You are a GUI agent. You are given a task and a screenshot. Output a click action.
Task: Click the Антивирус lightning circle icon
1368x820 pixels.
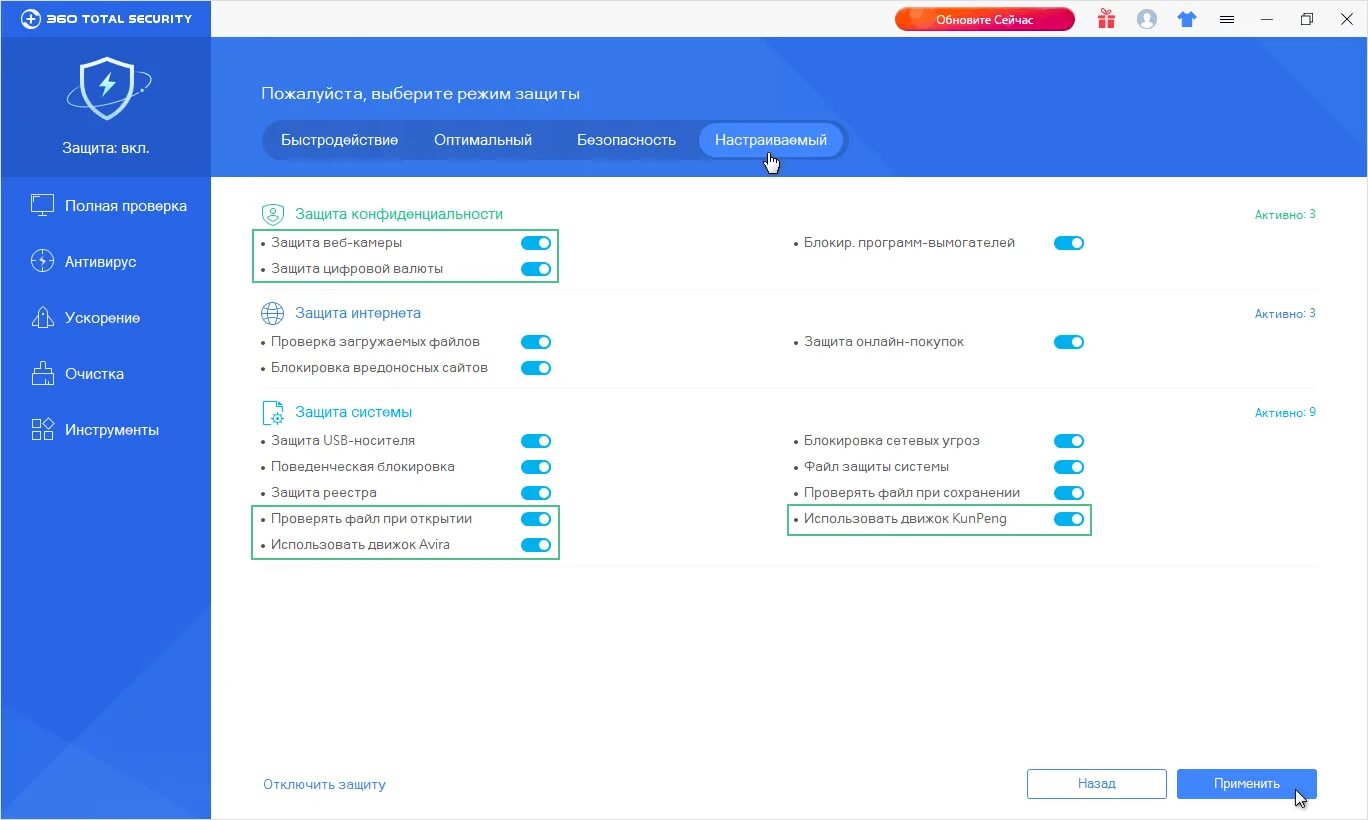[x=43, y=262]
